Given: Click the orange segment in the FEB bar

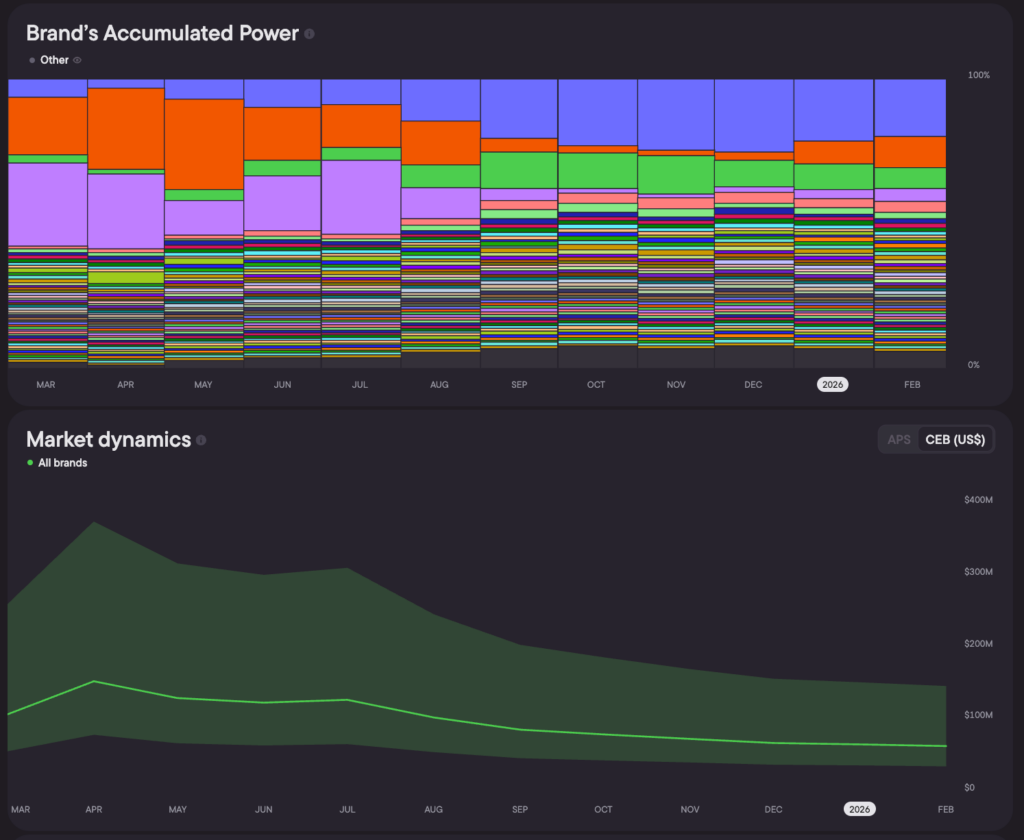Looking at the screenshot, I should pyautogui.click(x=910, y=151).
